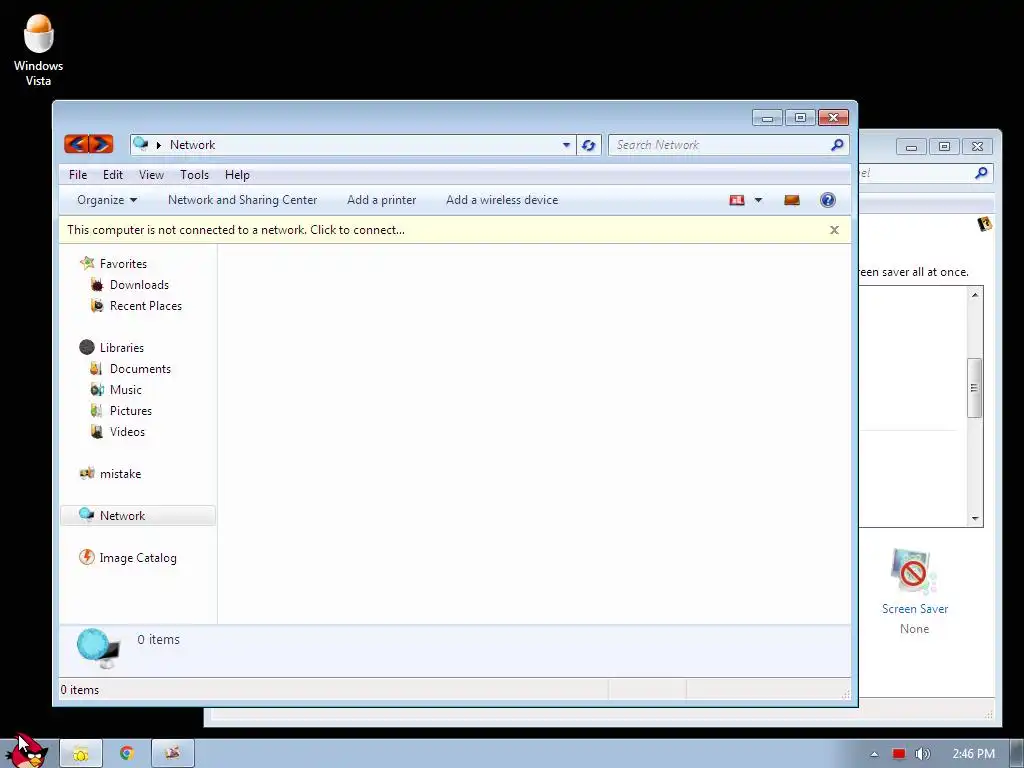
Task: Change your view icon
Action: point(737,200)
